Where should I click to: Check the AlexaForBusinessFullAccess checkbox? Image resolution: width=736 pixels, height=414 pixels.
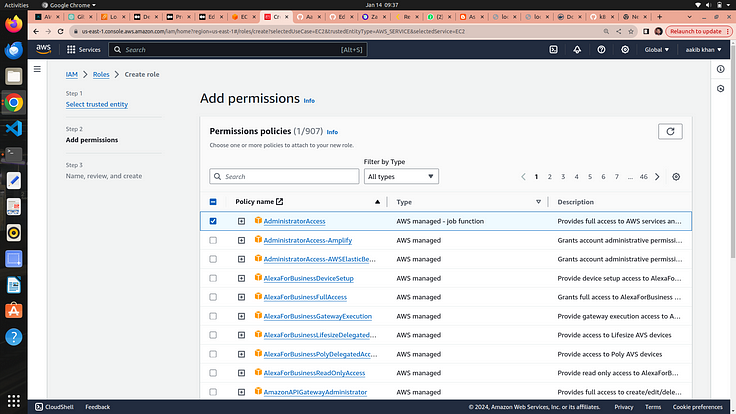pyautogui.click(x=213, y=297)
